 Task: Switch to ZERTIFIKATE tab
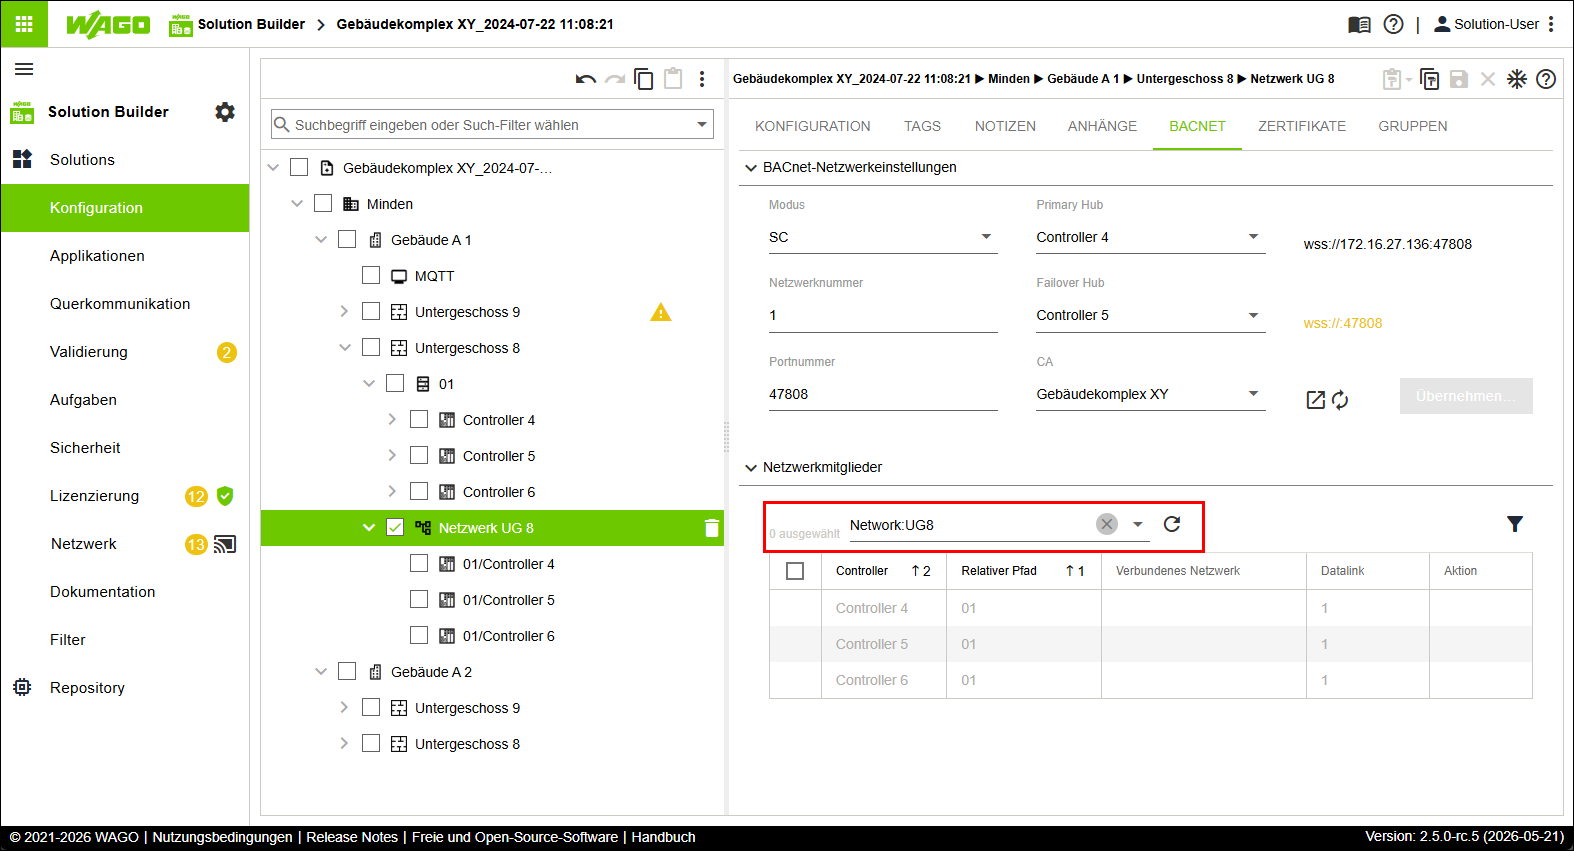(1302, 126)
